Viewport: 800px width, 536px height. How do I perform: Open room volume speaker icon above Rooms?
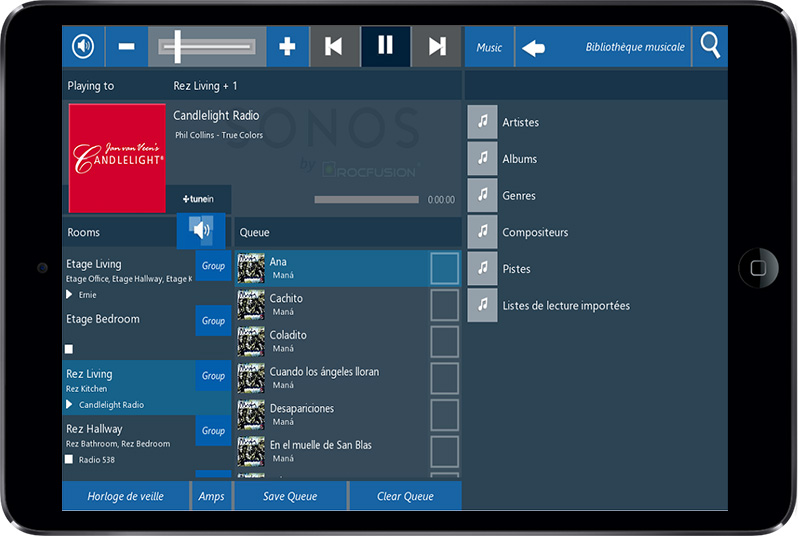(203, 231)
